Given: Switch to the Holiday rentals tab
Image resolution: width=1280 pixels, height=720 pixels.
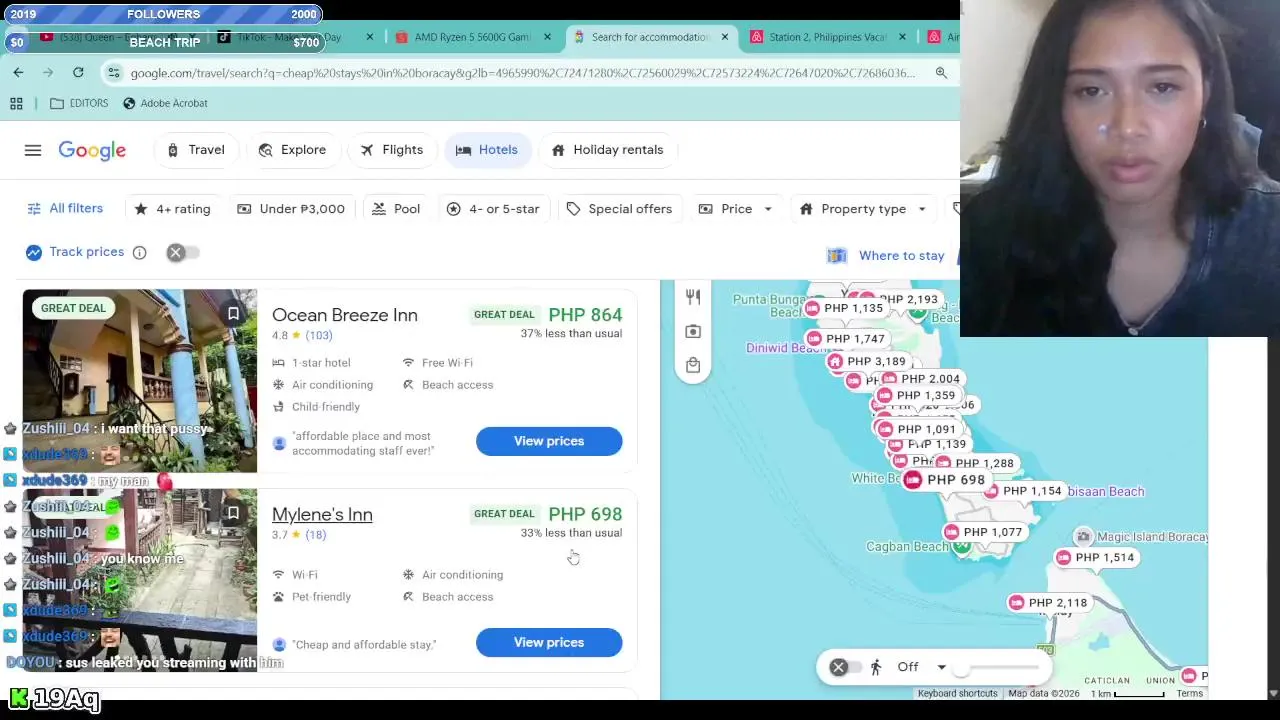Looking at the screenshot, I should point(607,150).
